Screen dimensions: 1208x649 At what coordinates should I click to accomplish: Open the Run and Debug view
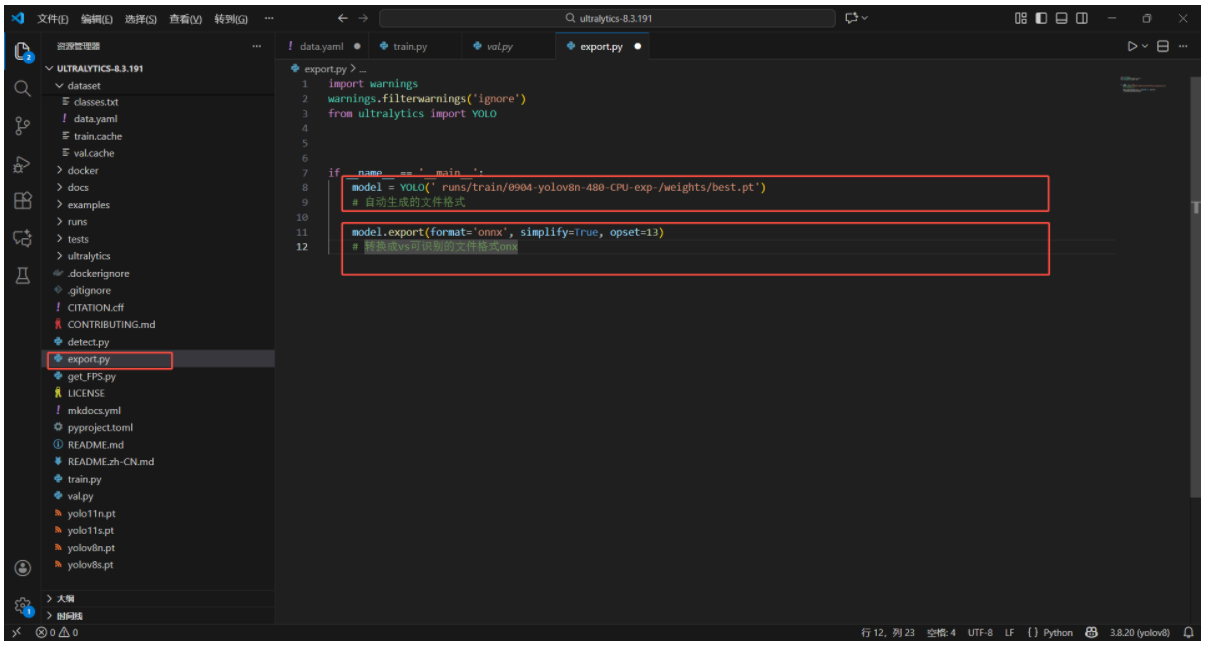(x=22, y=164)
